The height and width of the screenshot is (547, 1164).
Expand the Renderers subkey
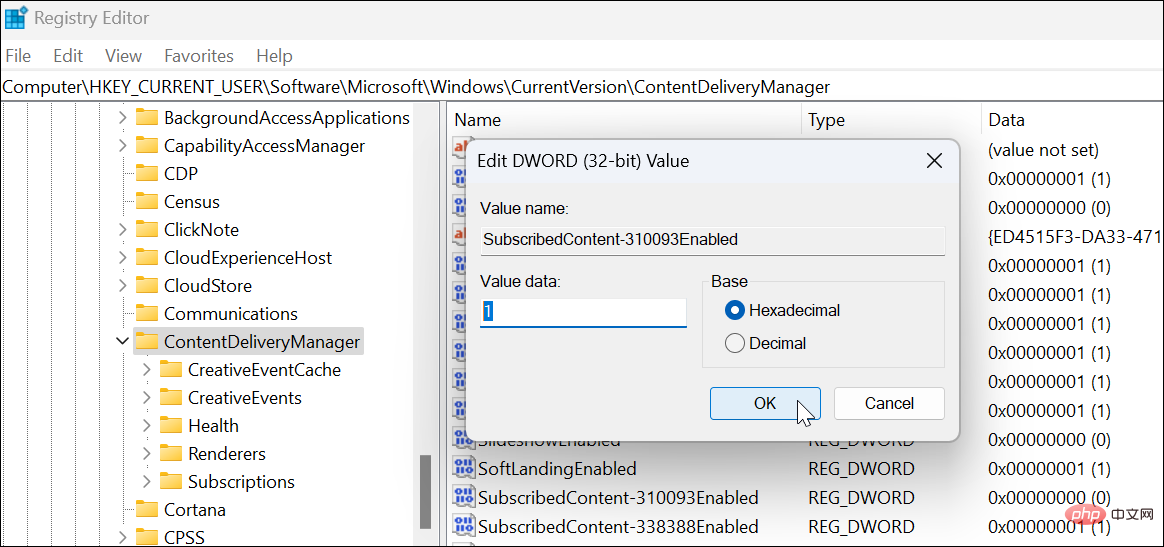[x=147, y=454]
